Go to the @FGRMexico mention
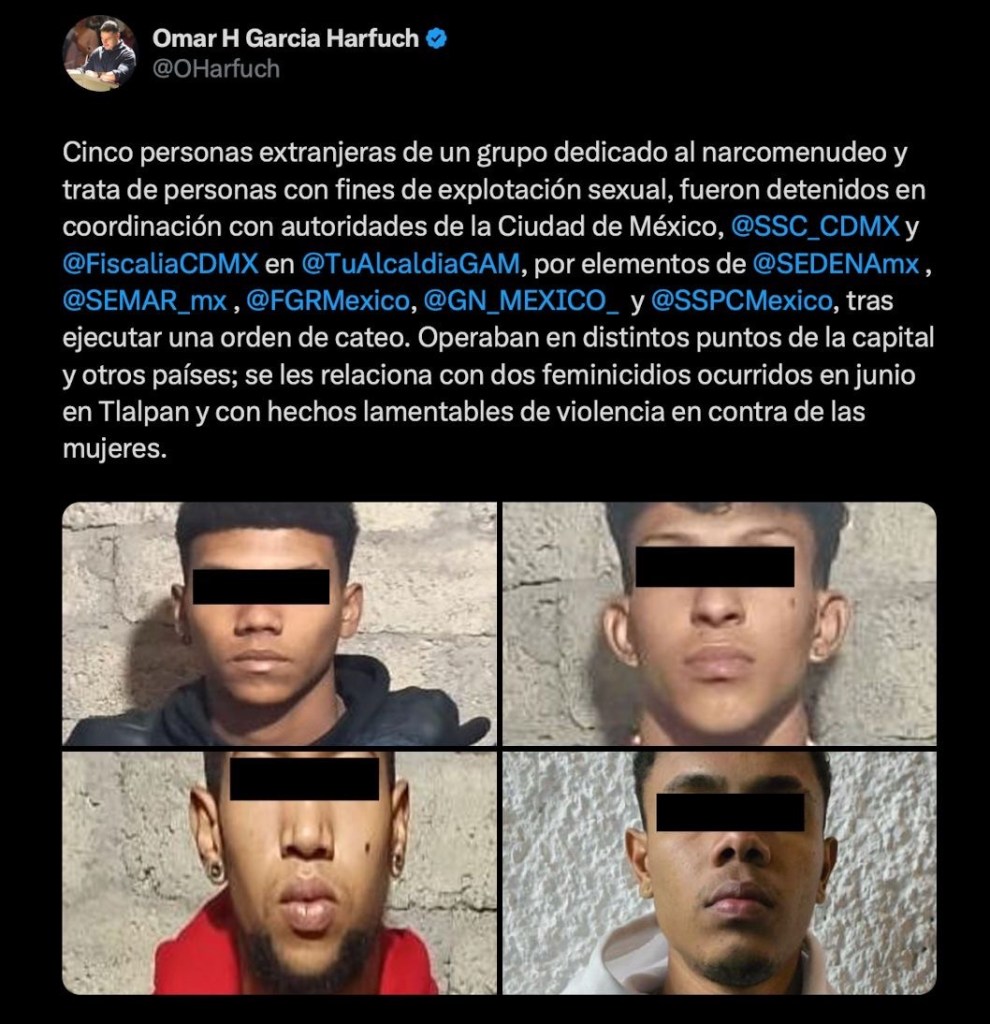This screenshot has width=990, height=1024. (328, 300)
